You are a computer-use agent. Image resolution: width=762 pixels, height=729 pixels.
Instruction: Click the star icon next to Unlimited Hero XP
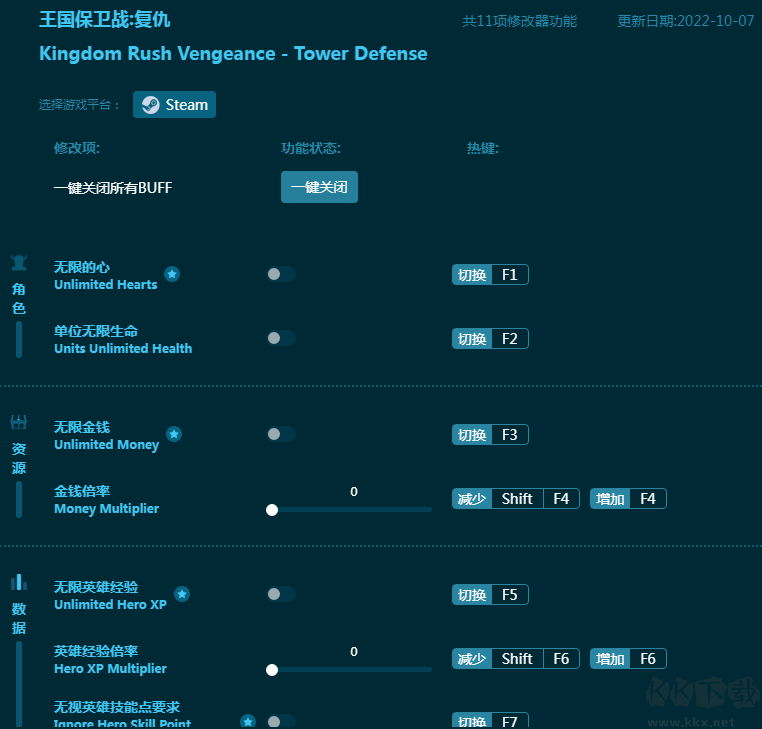tap(182, 594)
